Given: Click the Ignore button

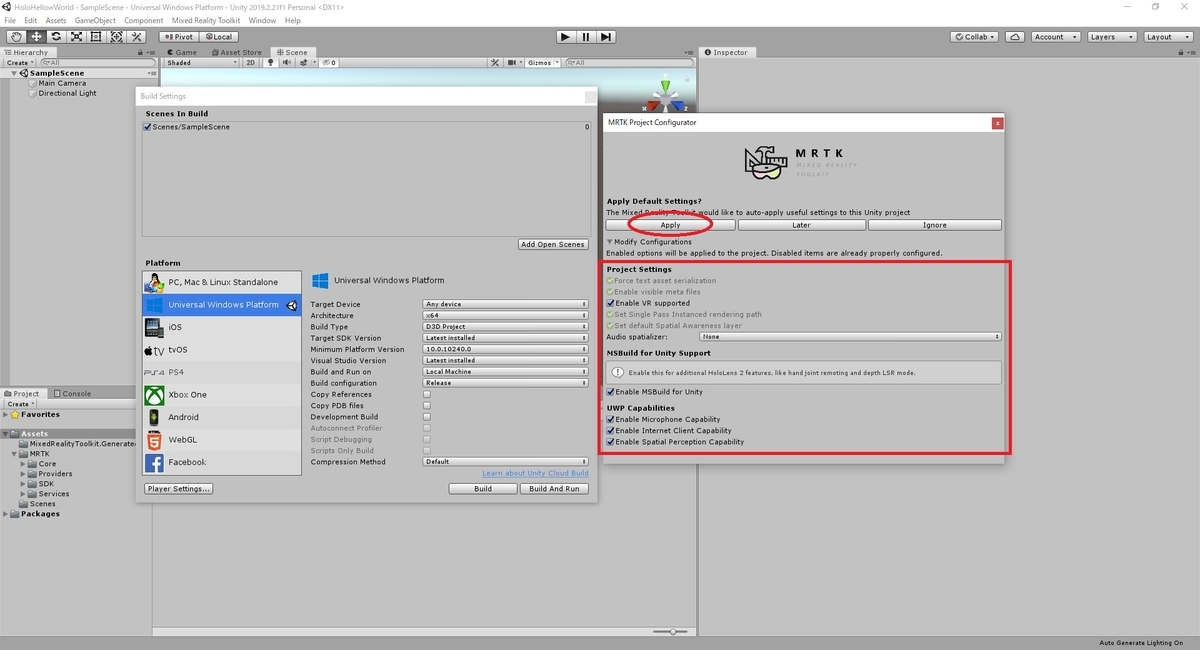Looking at the screenshot, I should [x=935, y=225].
